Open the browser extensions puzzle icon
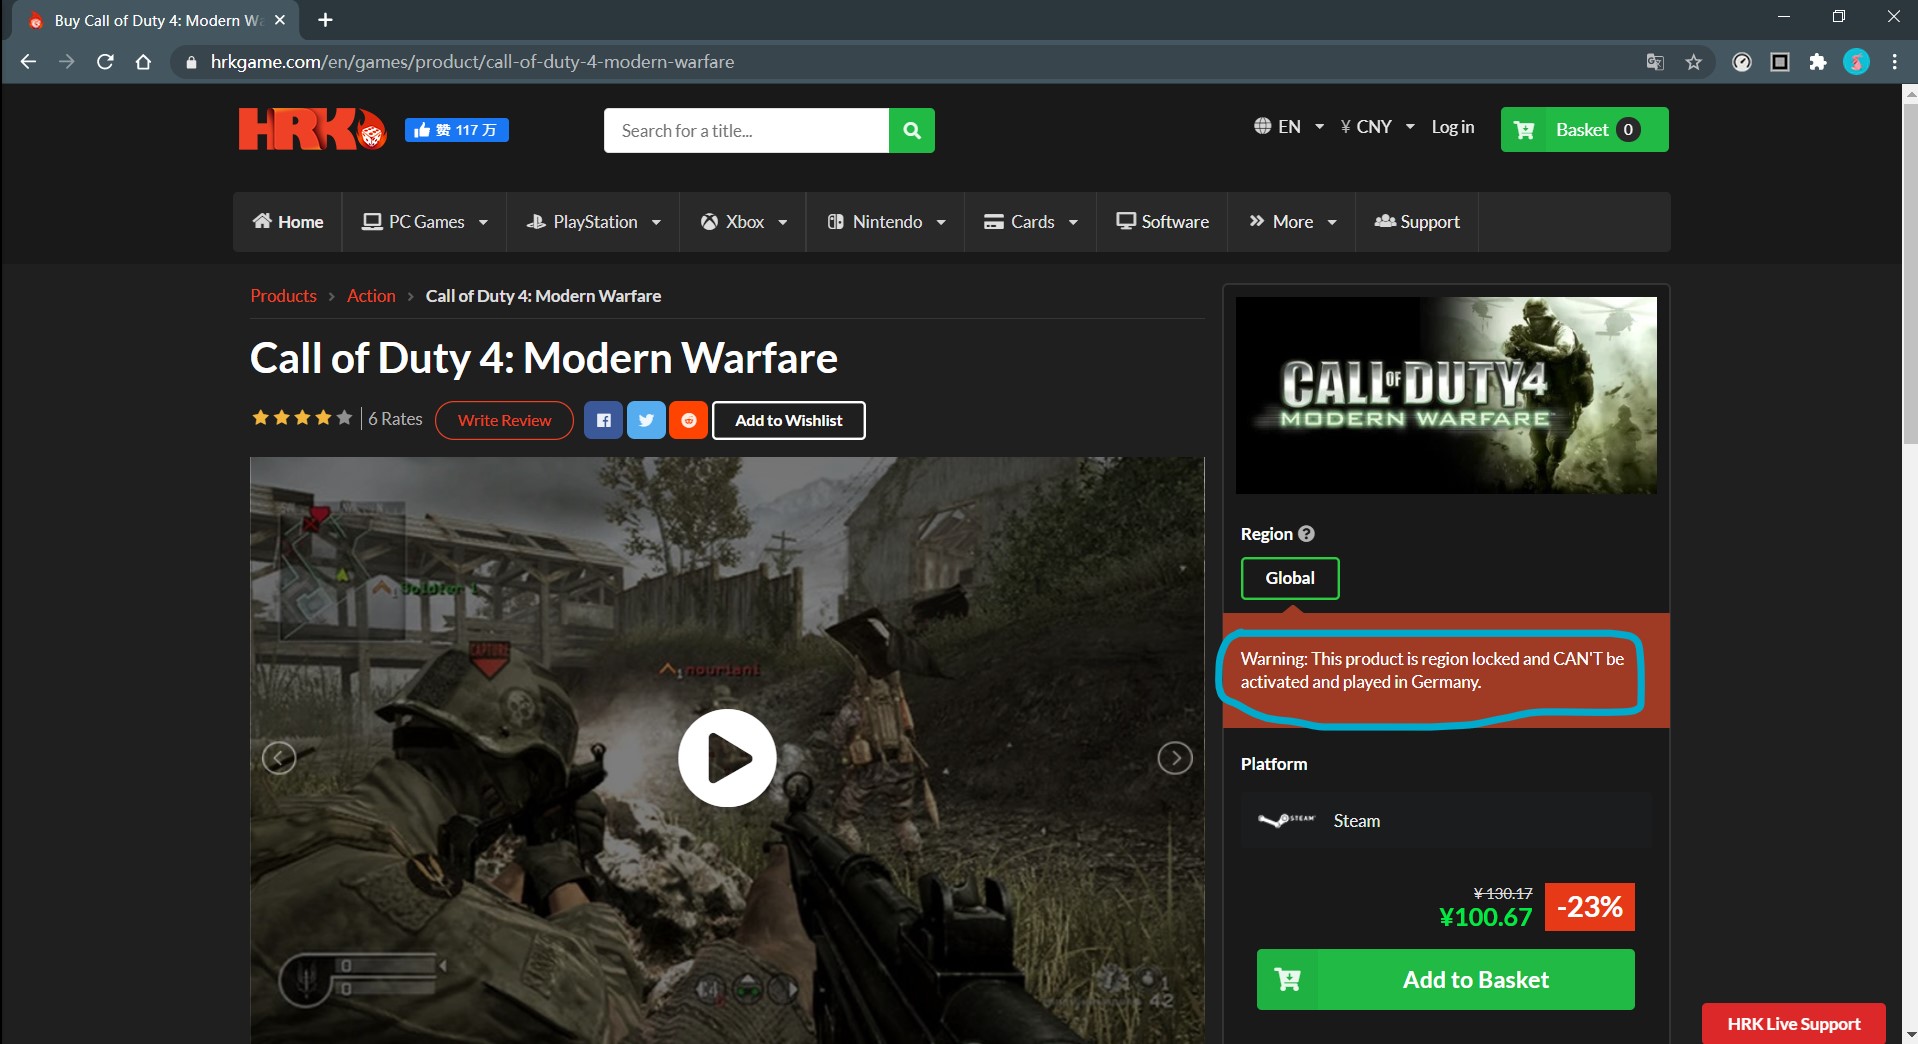This screenshot has height=1044, width=1918. click(x=1818, y=62)
